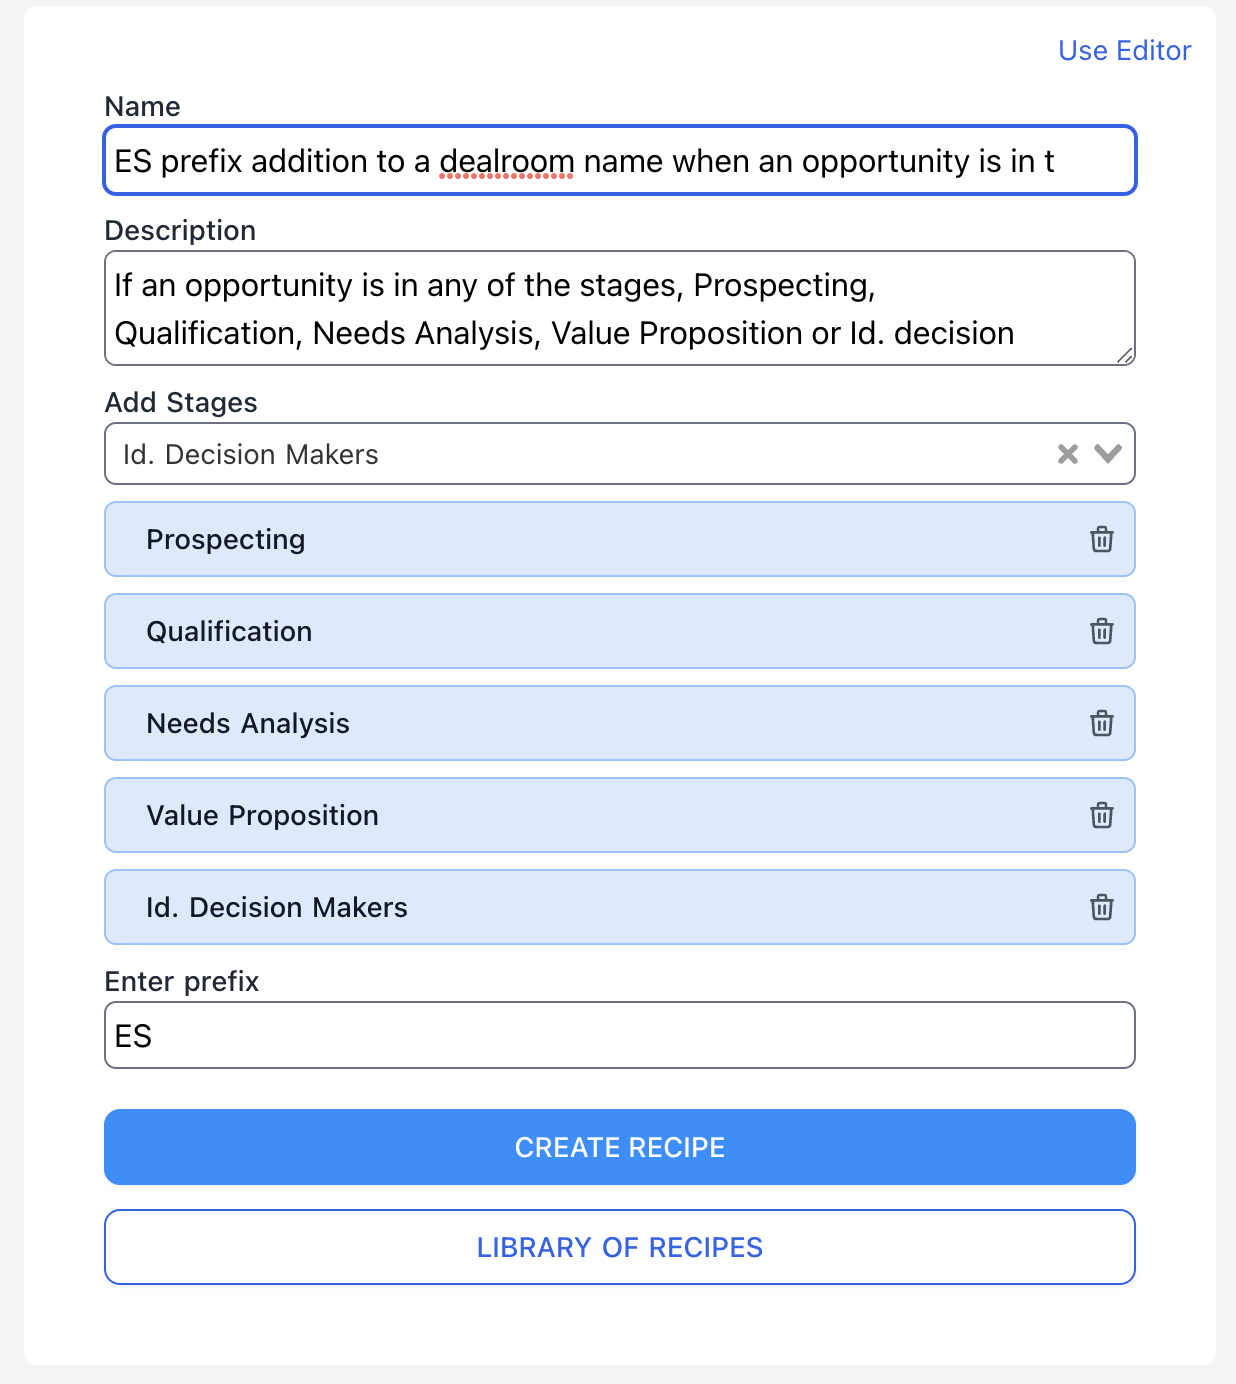Delete the Id. Decision Makers stage row
This screenshot has width=1236, height=1384.
1101,907
